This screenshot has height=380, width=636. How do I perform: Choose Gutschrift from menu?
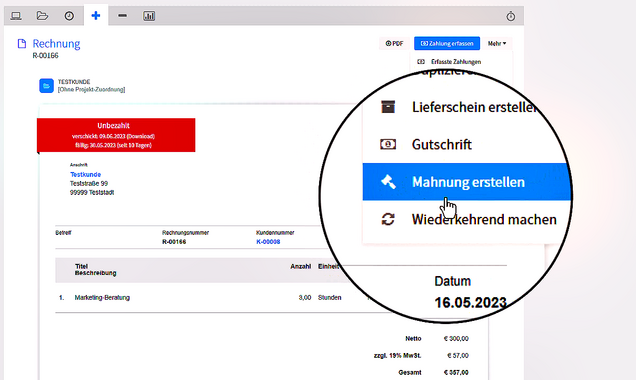coord(442,144)
